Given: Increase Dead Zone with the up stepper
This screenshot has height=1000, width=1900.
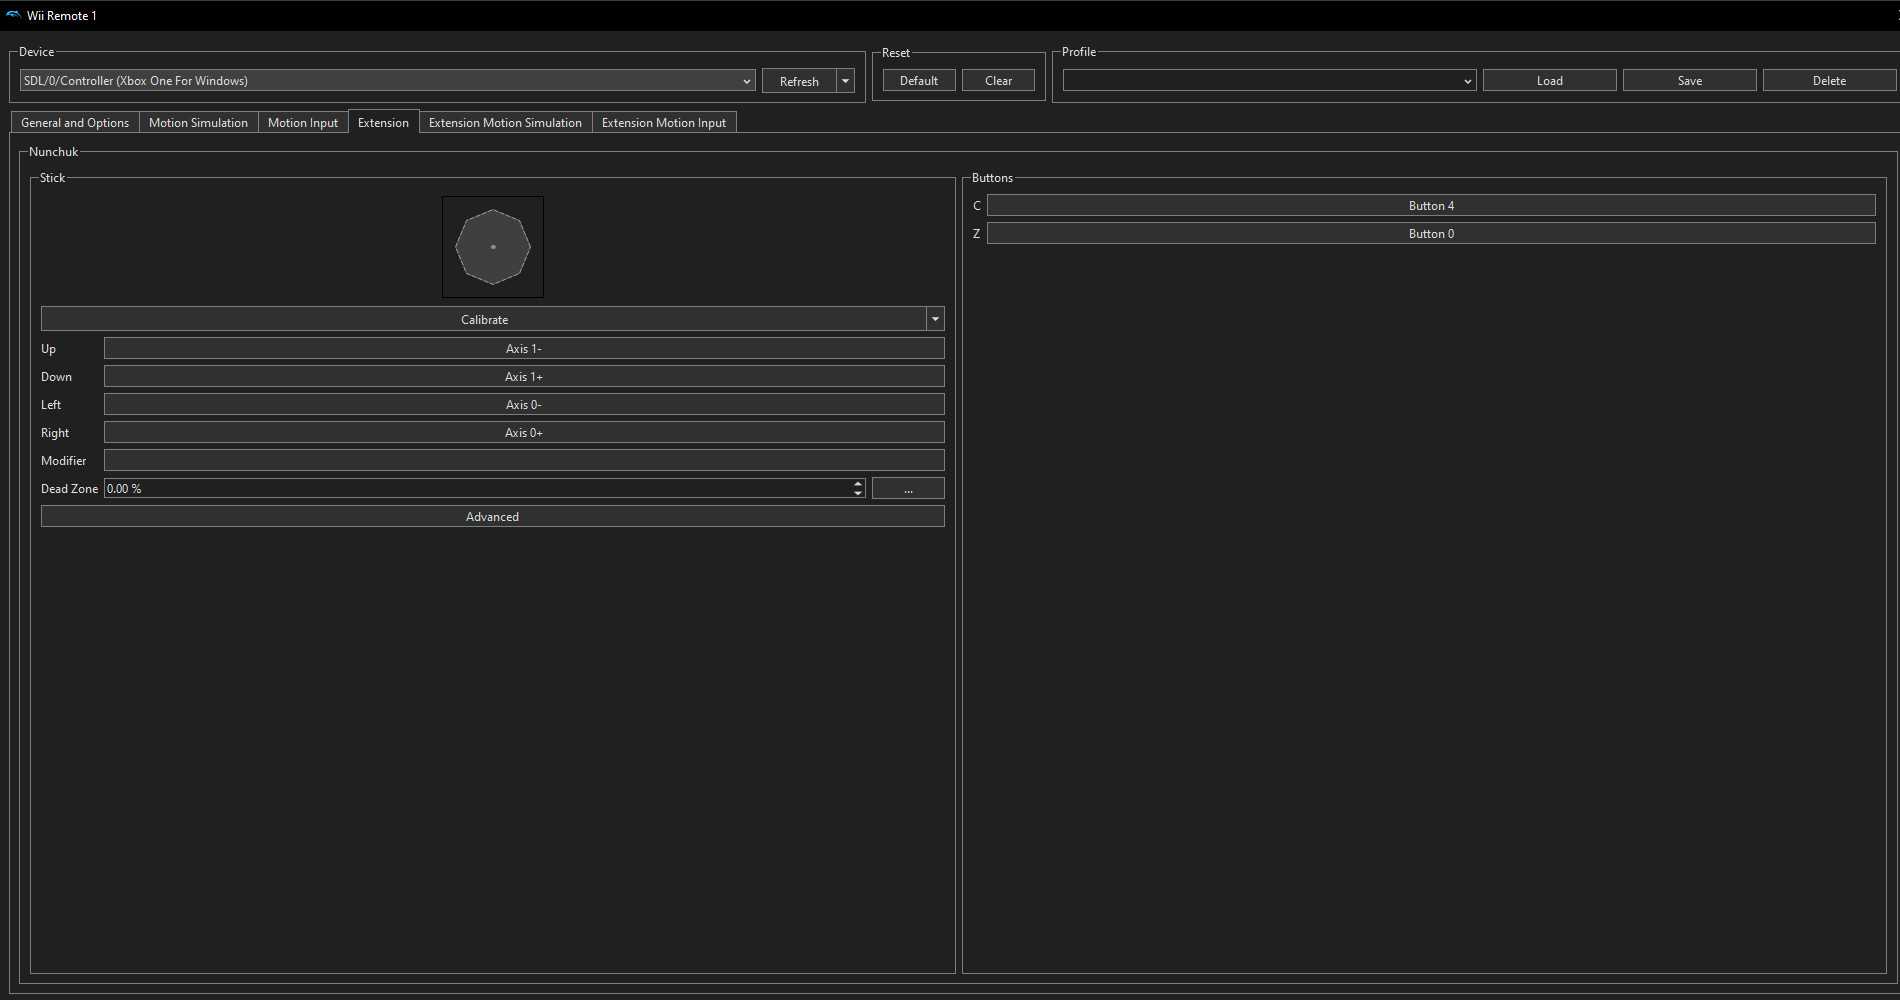Looking at the screenshot, I should [x=858, y=484].
